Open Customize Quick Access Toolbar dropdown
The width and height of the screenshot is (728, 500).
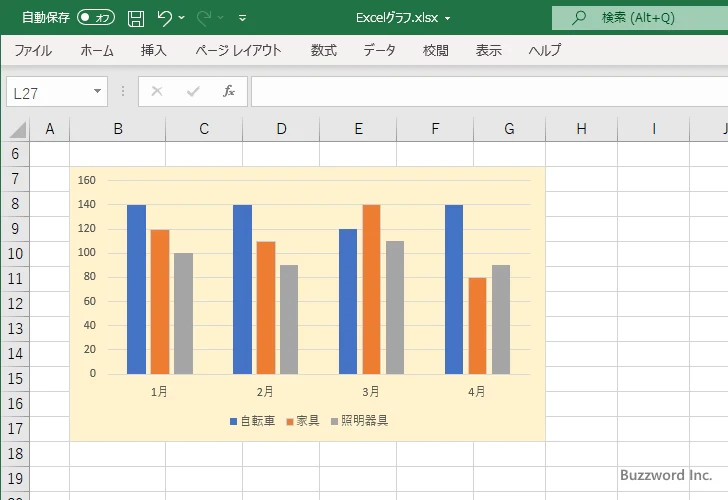[242, 19]
